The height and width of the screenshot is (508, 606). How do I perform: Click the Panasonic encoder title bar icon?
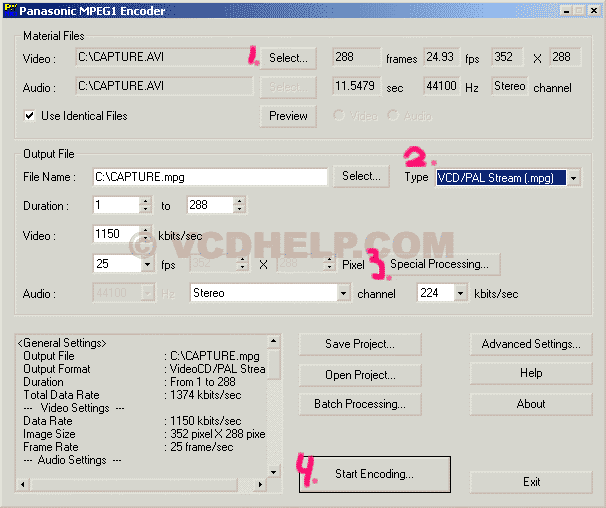click(11, 10)
